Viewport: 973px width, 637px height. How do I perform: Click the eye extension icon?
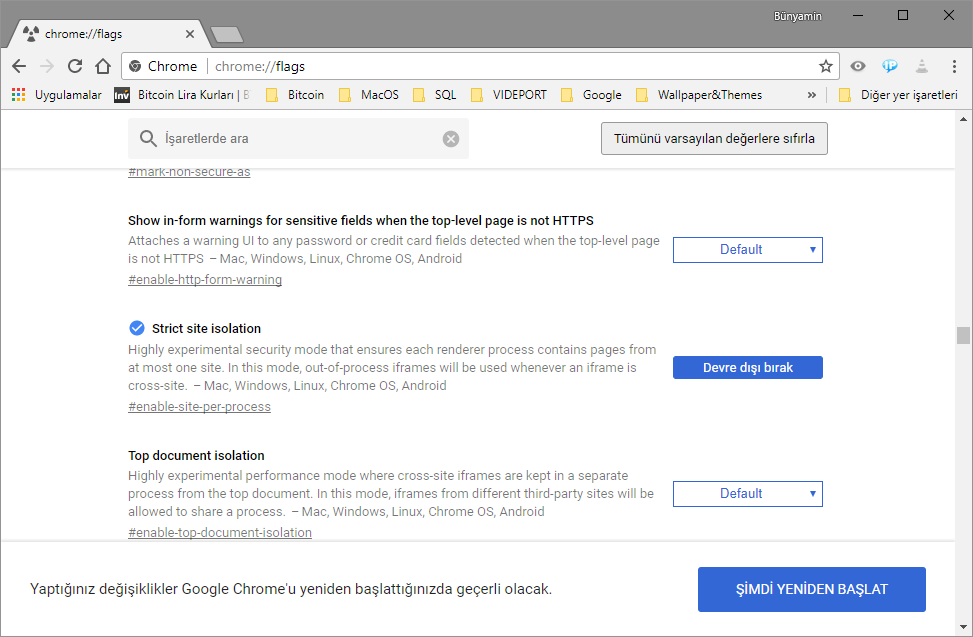pyautogui.click(x=857, y=65)
